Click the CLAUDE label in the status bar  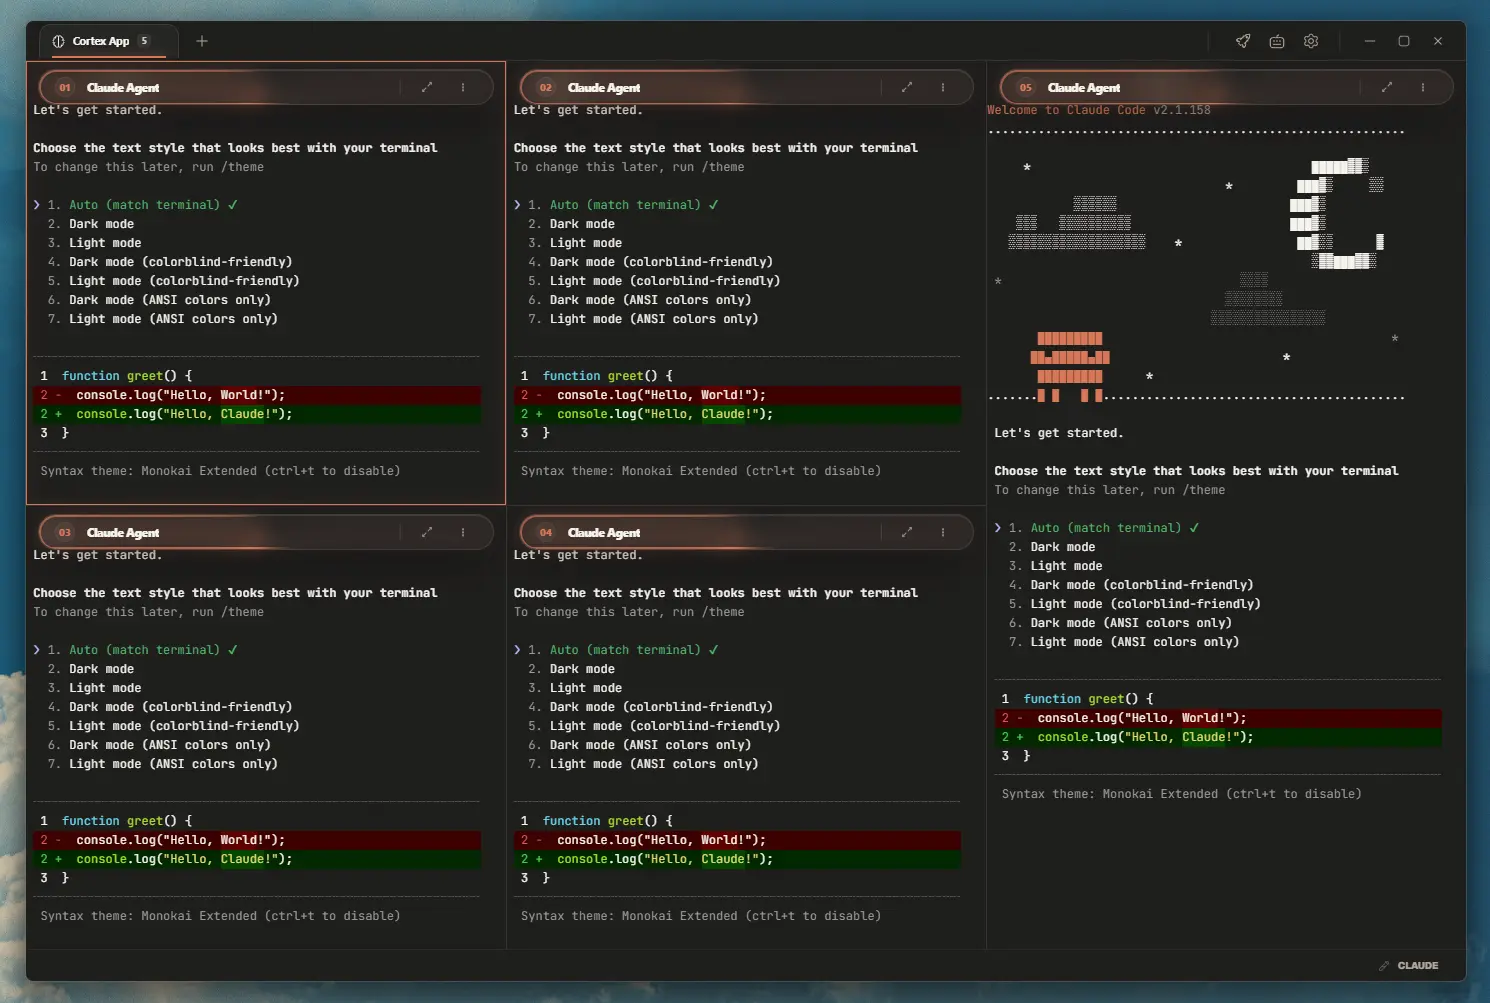click(1418, 966)
